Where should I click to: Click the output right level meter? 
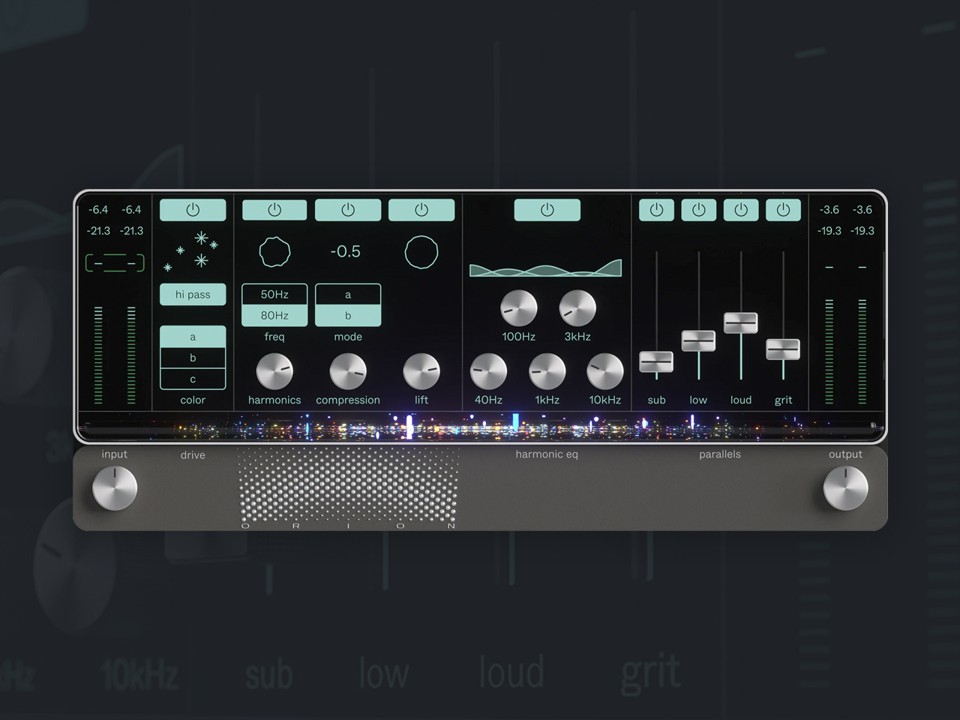coord(862,351)
